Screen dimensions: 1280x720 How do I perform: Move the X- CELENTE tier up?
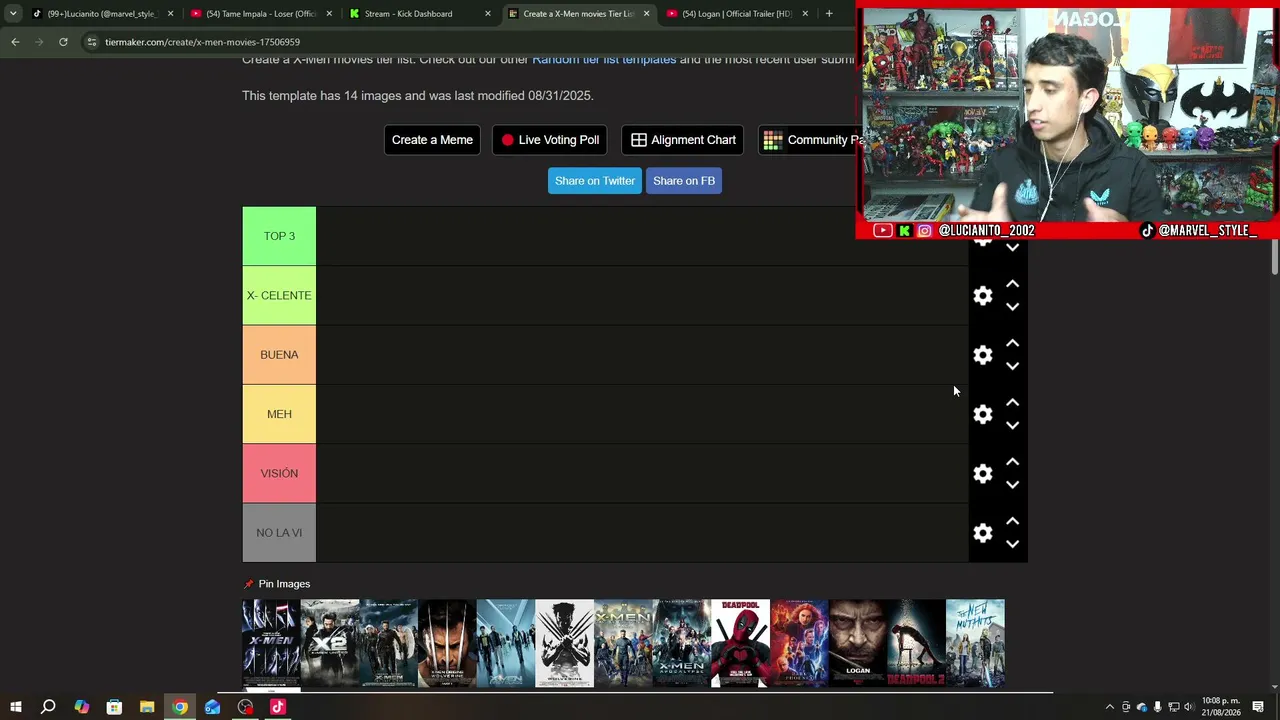point(1012,284)
